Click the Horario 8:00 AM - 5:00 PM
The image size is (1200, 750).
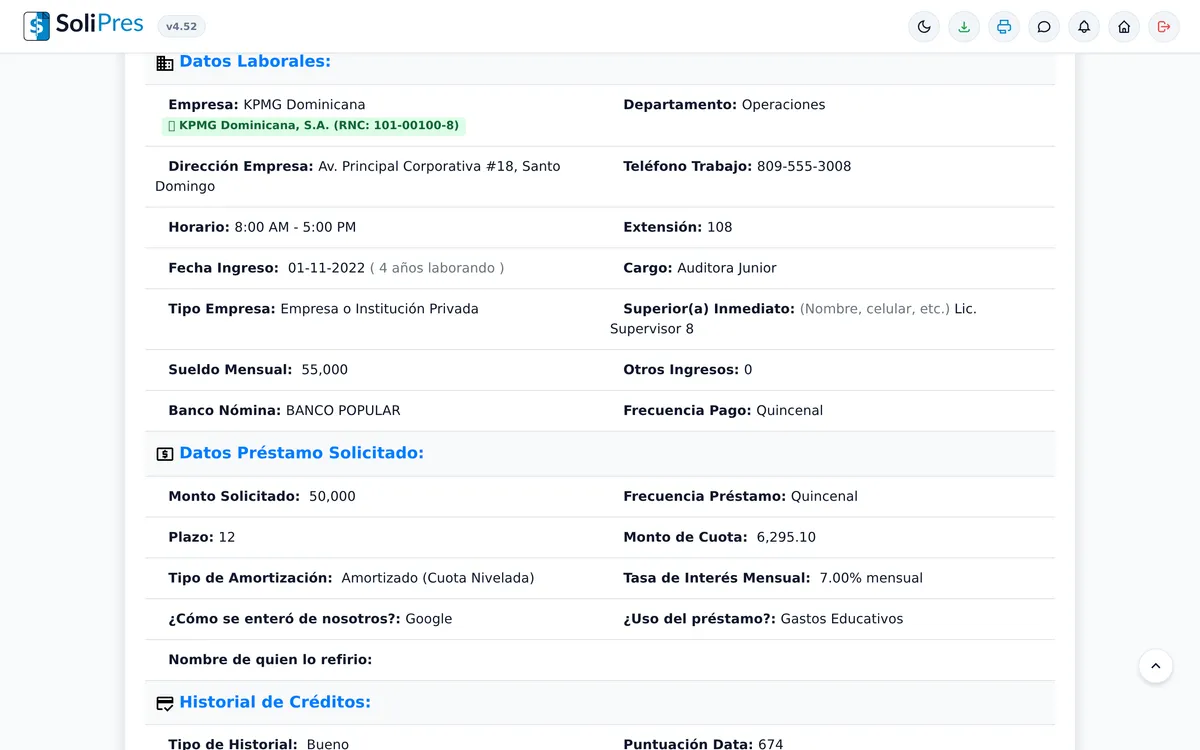click(x=295, y=228)
